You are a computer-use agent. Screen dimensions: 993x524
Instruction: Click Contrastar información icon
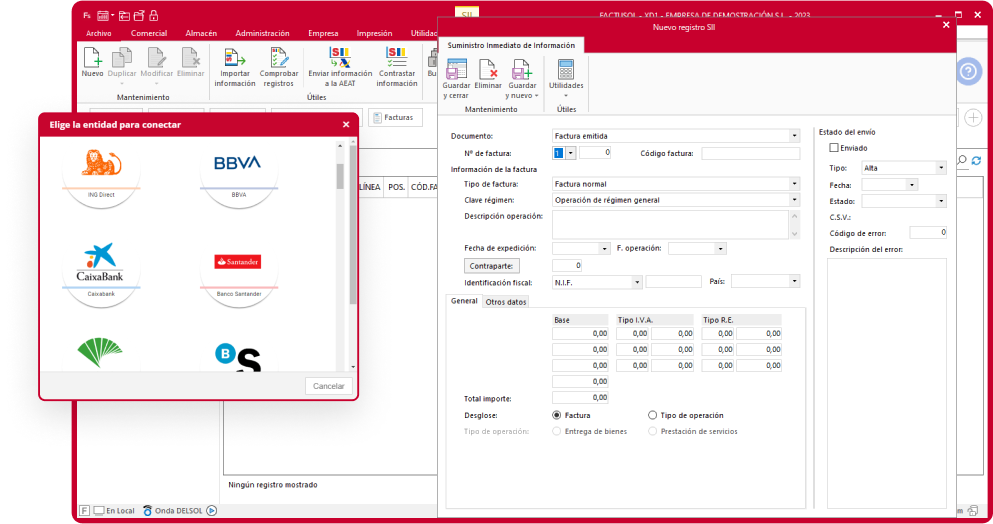point(397,58)
